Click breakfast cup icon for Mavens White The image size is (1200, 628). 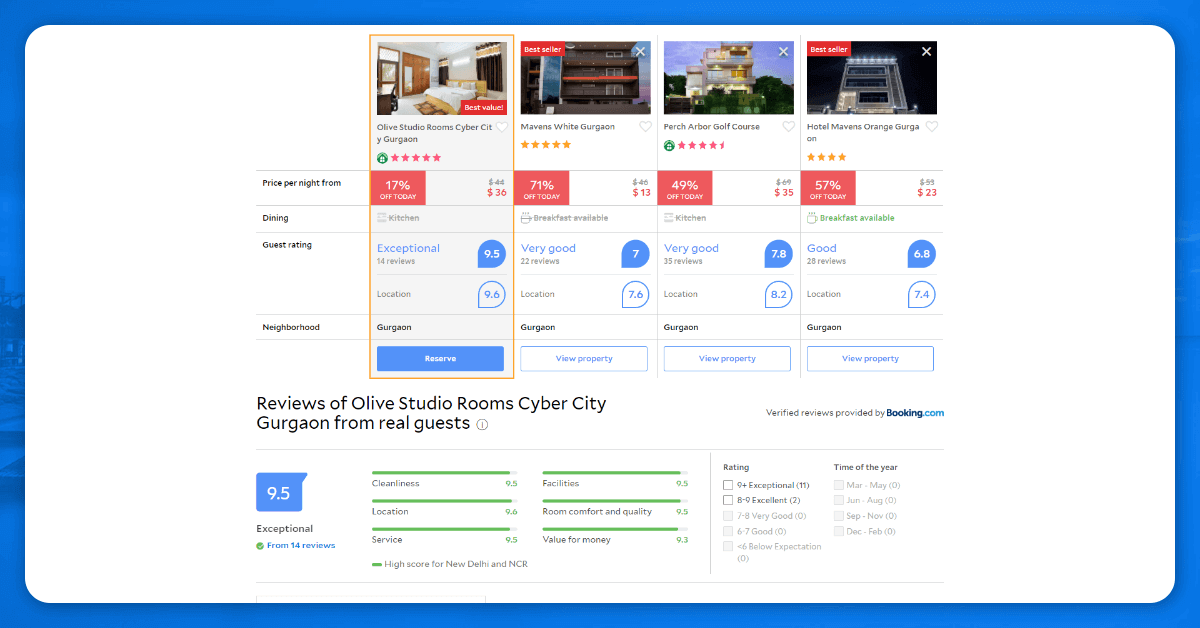525,217
